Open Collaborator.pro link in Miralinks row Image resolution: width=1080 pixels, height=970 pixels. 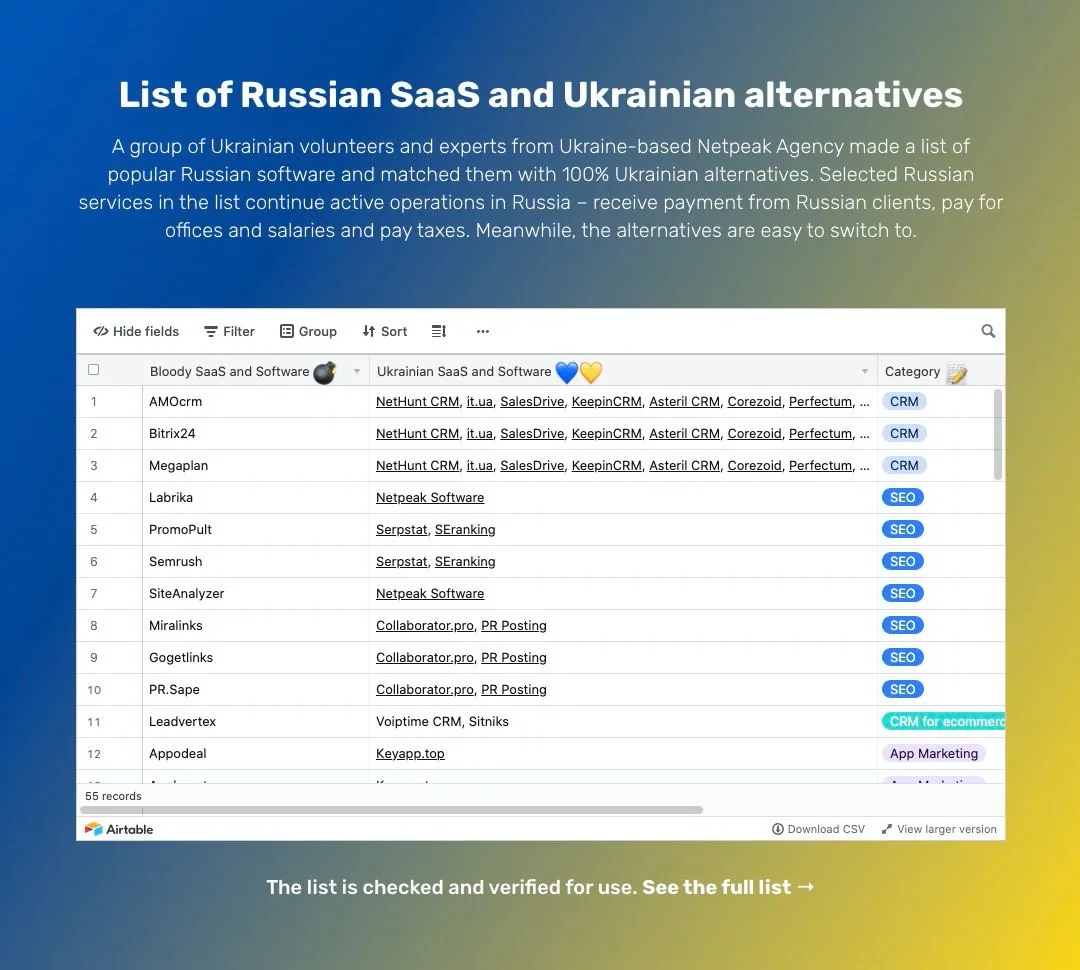coord(425,626)
